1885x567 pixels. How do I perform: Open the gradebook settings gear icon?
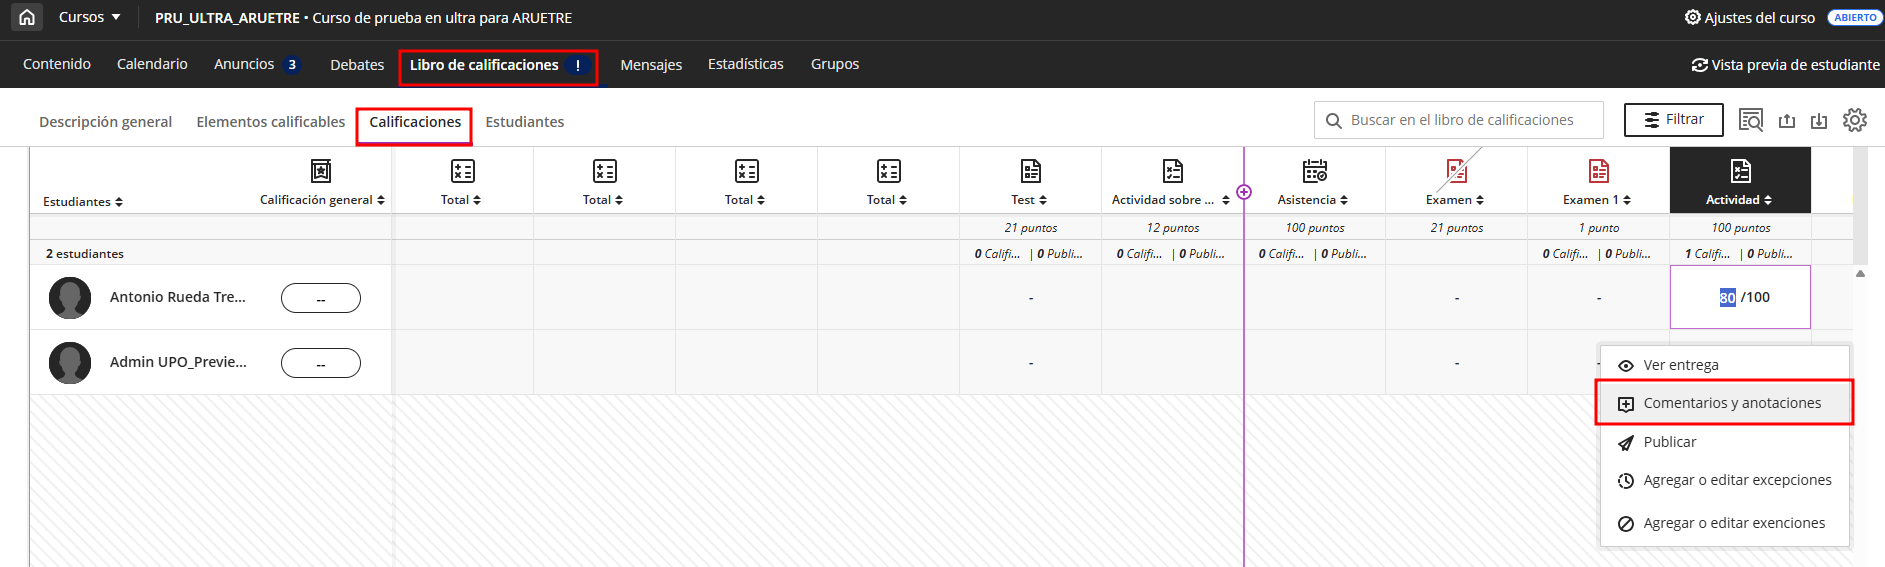click(1854, 120)
